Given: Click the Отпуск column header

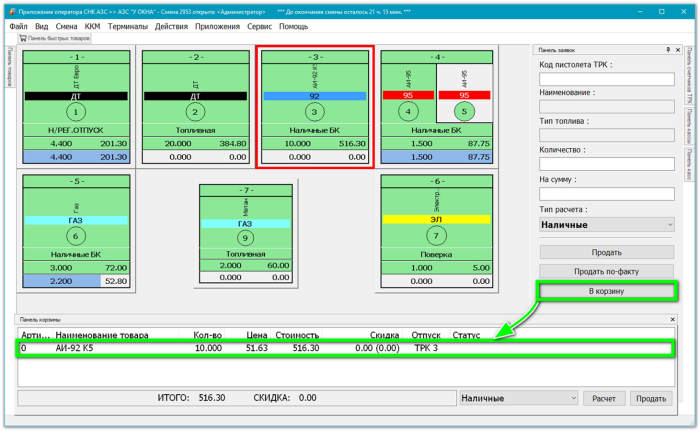Looking at the screenshot, I should coord(426,335).
